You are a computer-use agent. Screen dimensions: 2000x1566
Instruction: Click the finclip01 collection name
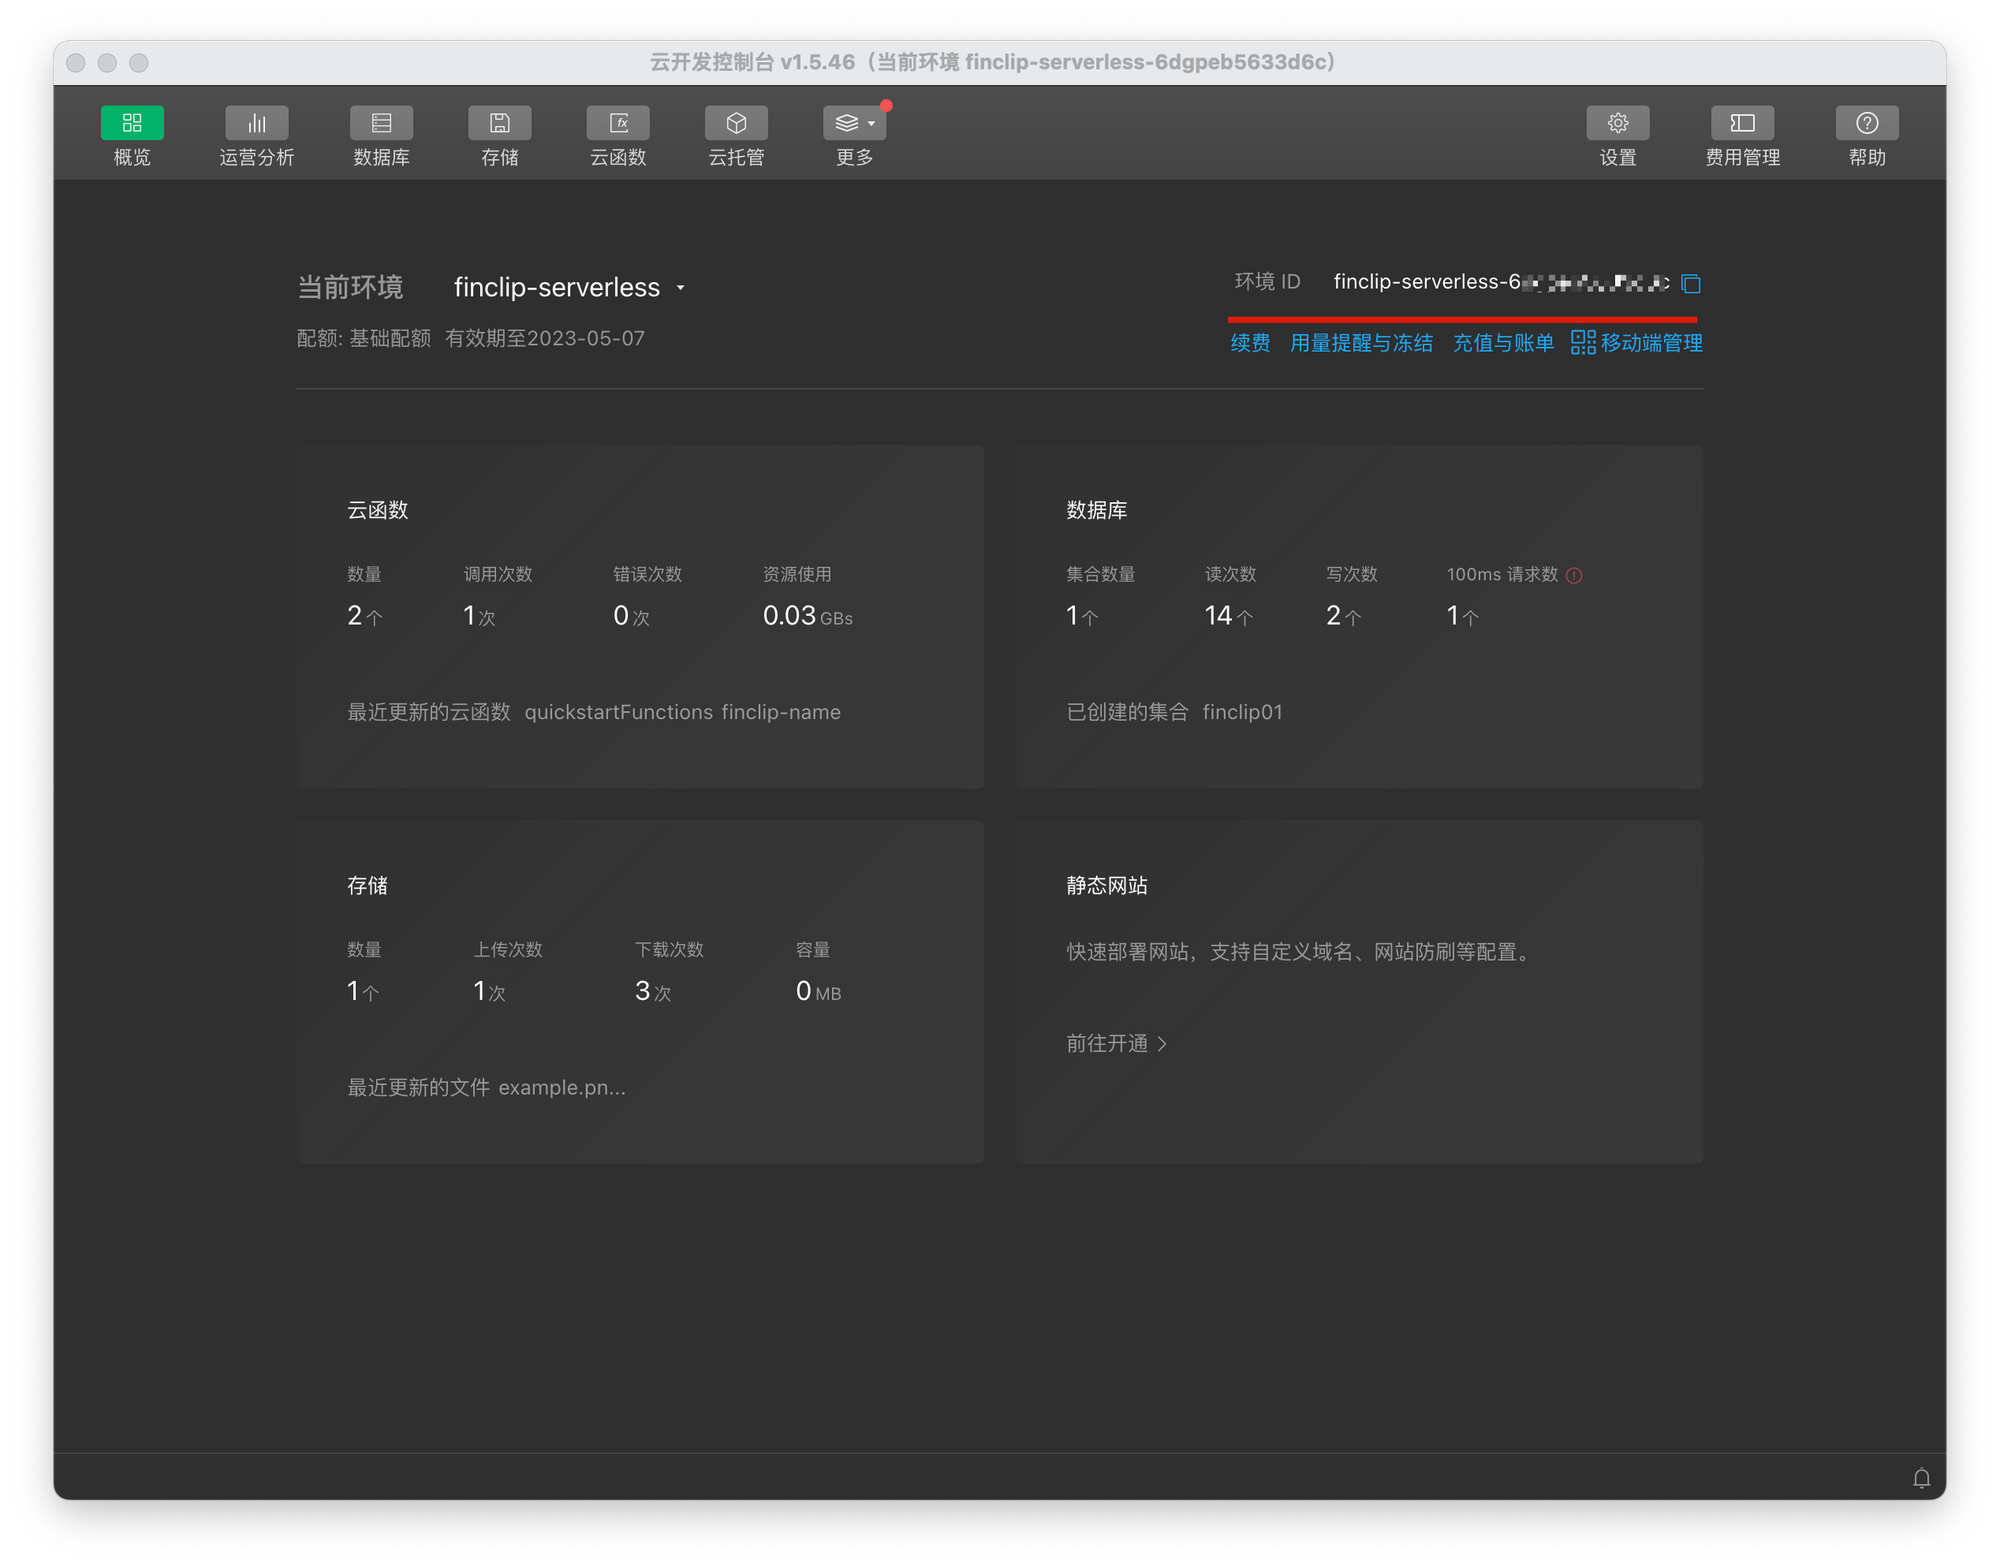[x=1242, y=712]
